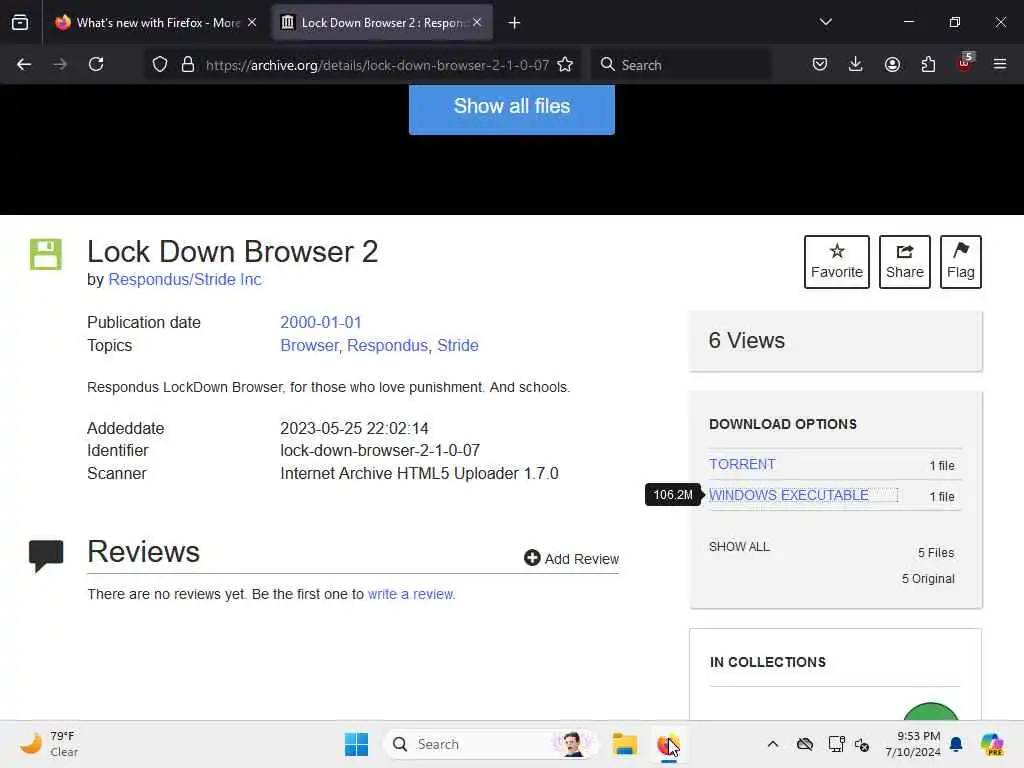
Task: Open File Explorer from the taskbar
Action: click(624, 744)
